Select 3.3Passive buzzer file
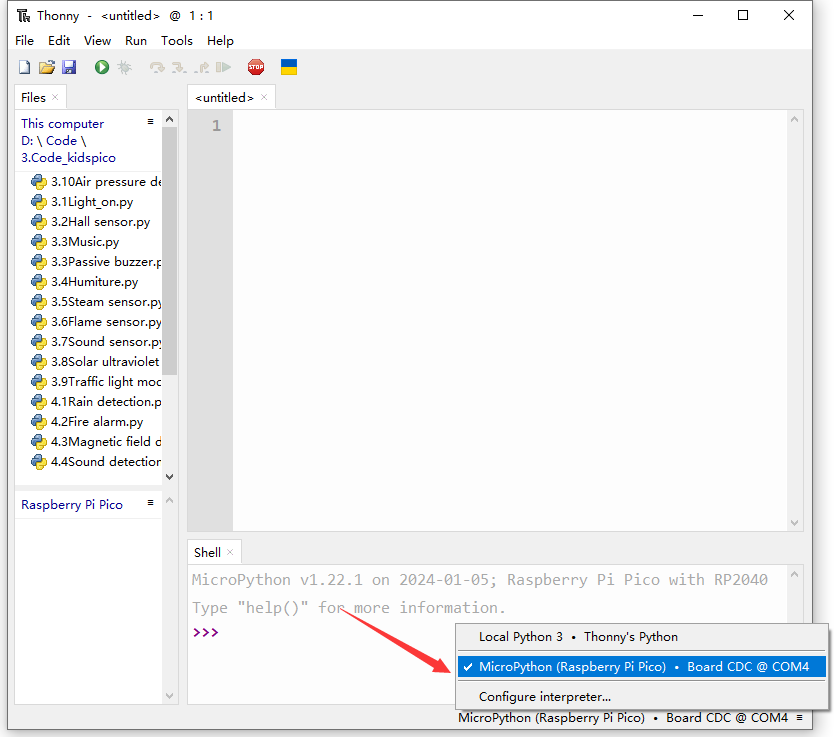 pos(96,262)
